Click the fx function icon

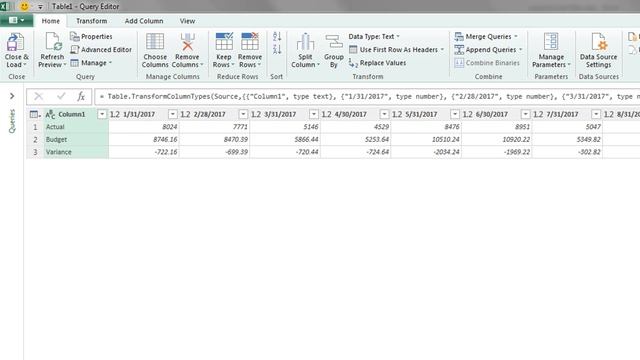pyautogui.click(x=81, y=96)
